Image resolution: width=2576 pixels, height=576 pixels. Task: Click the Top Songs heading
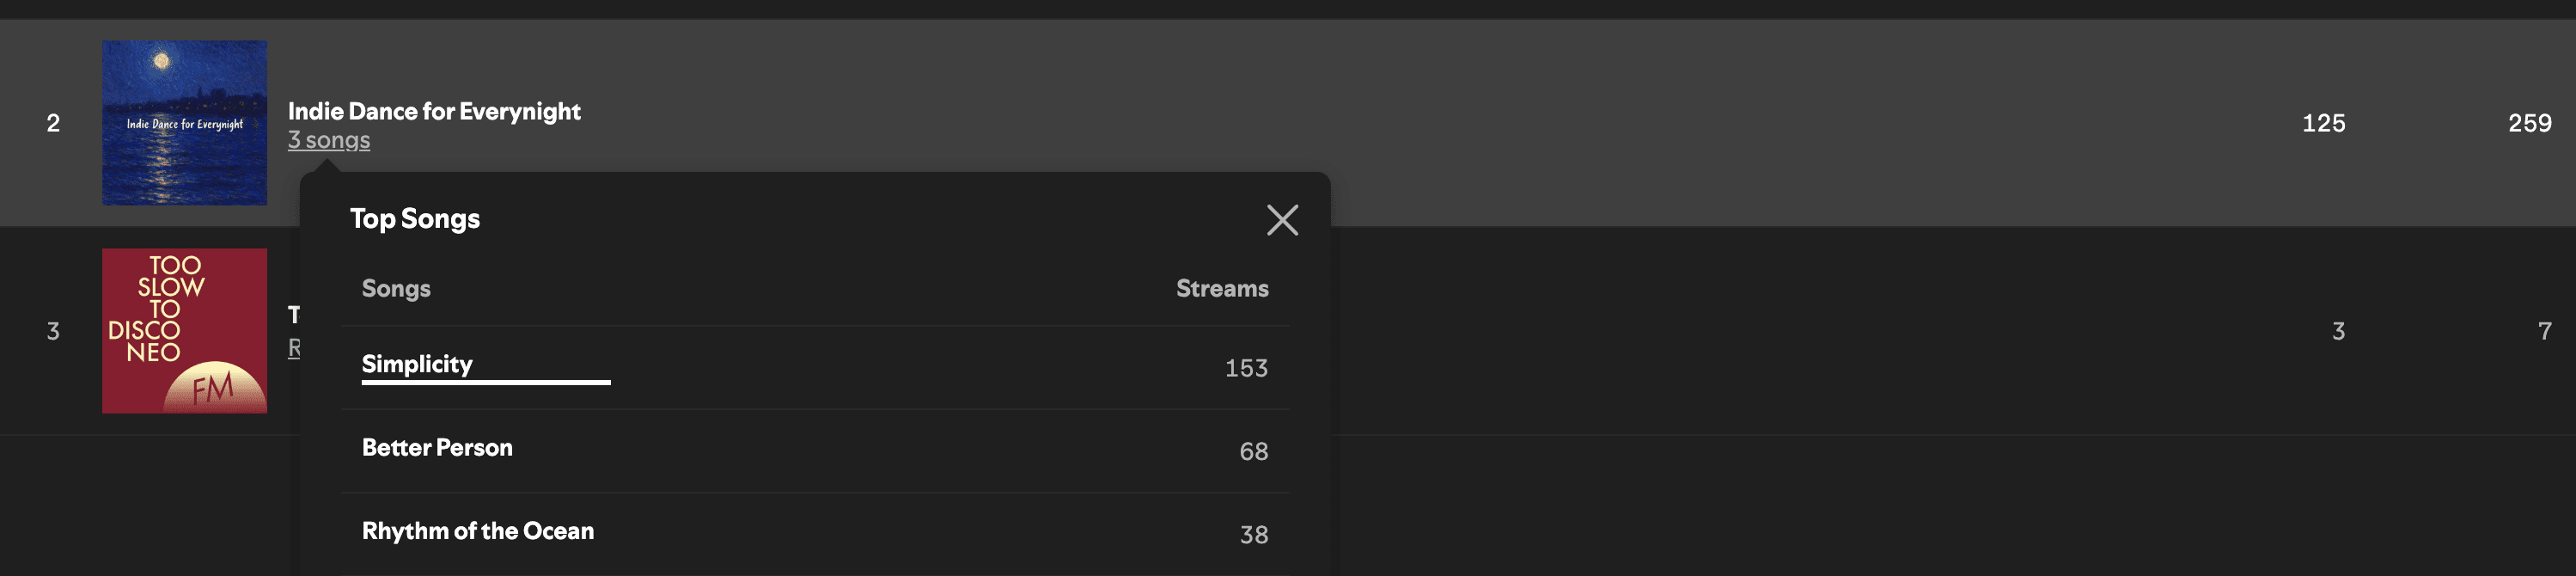[415, 219]
